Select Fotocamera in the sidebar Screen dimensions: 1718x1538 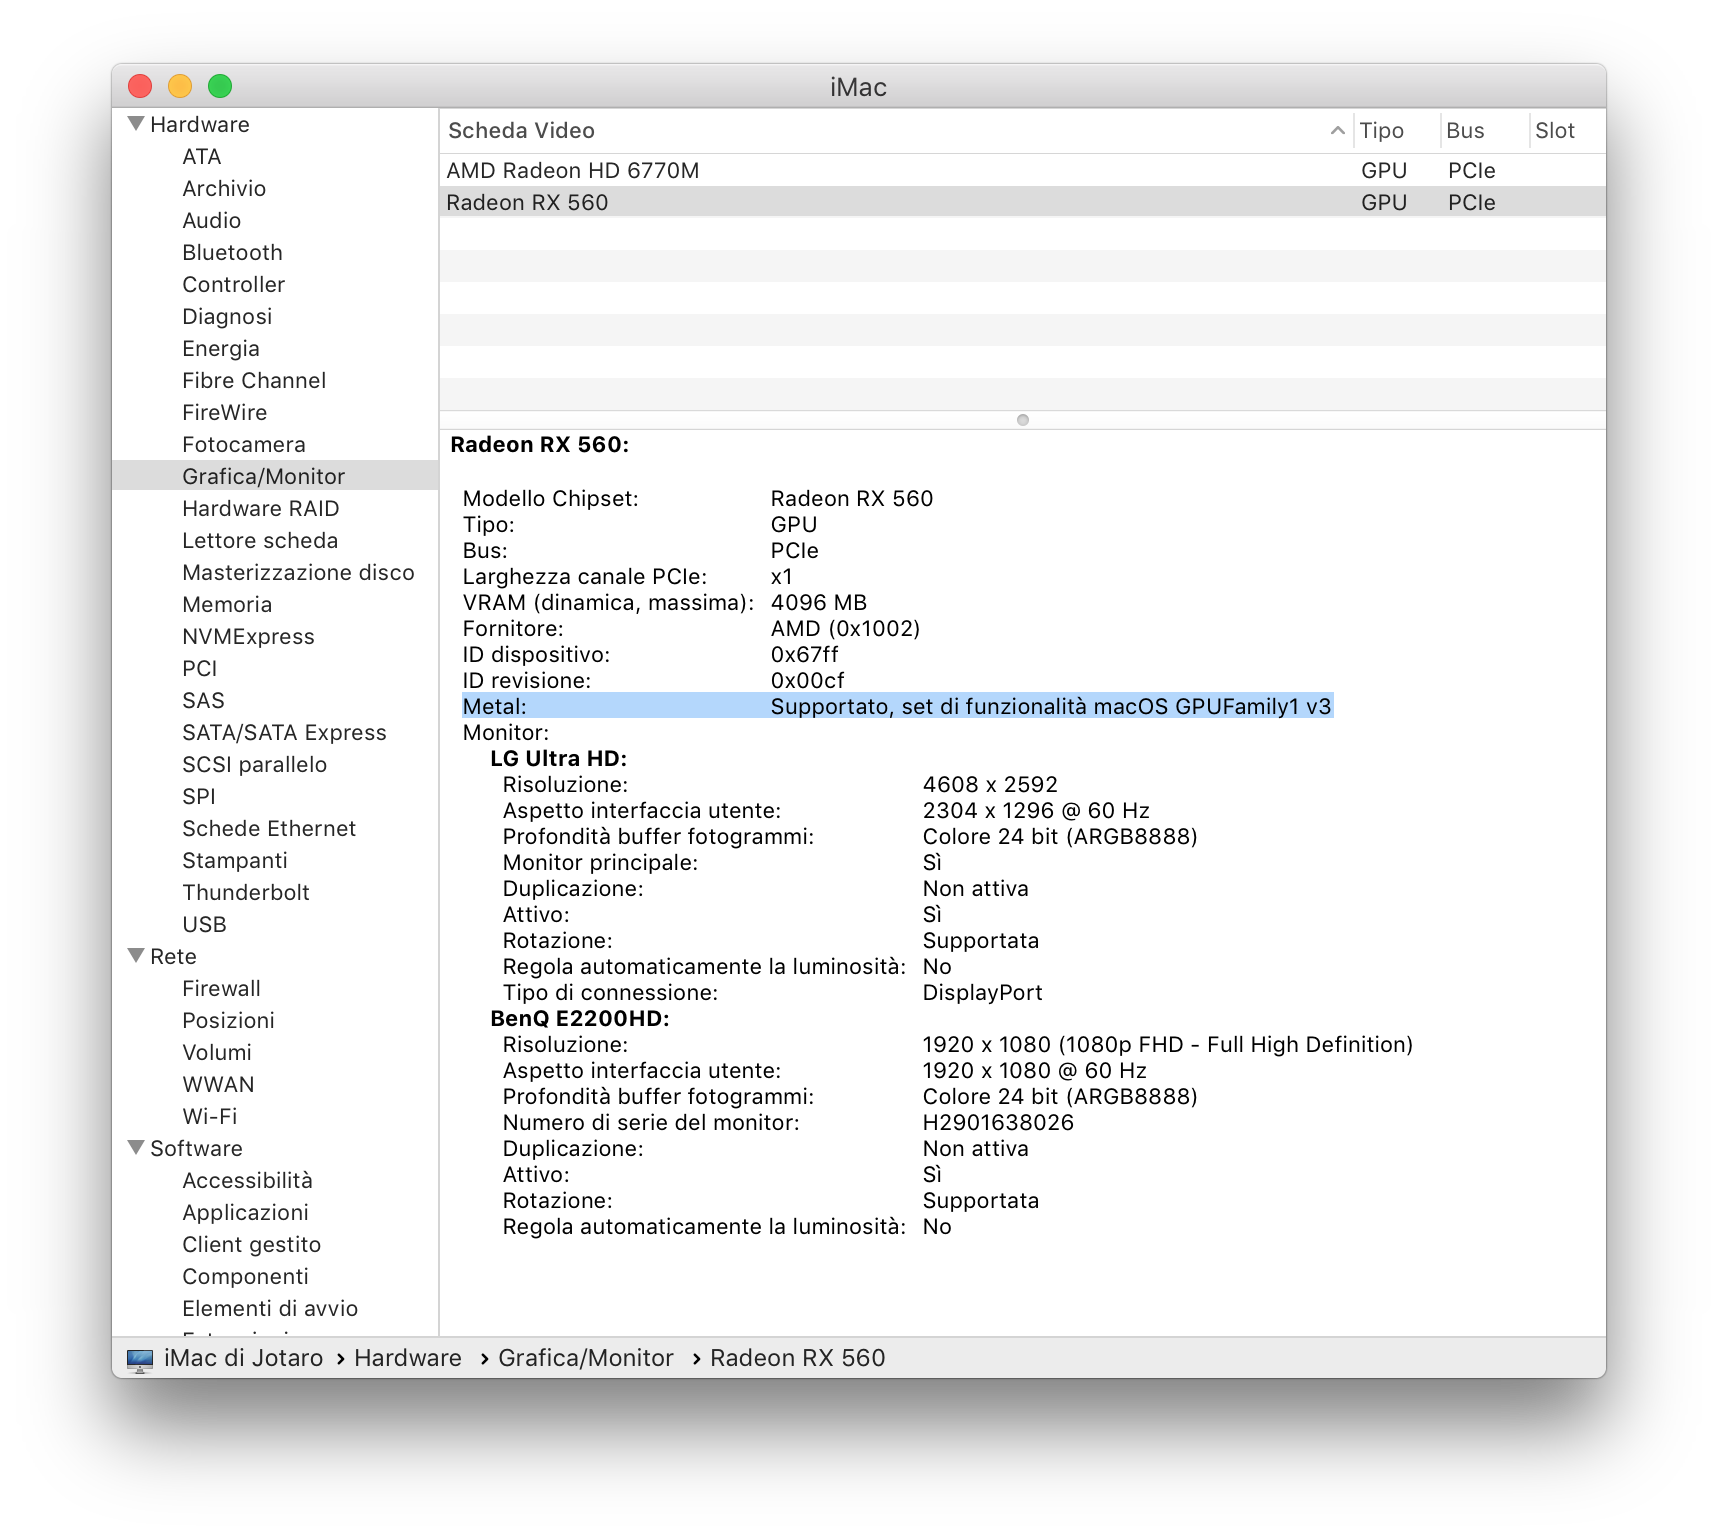pyautogui.click(x=244, y=445)
